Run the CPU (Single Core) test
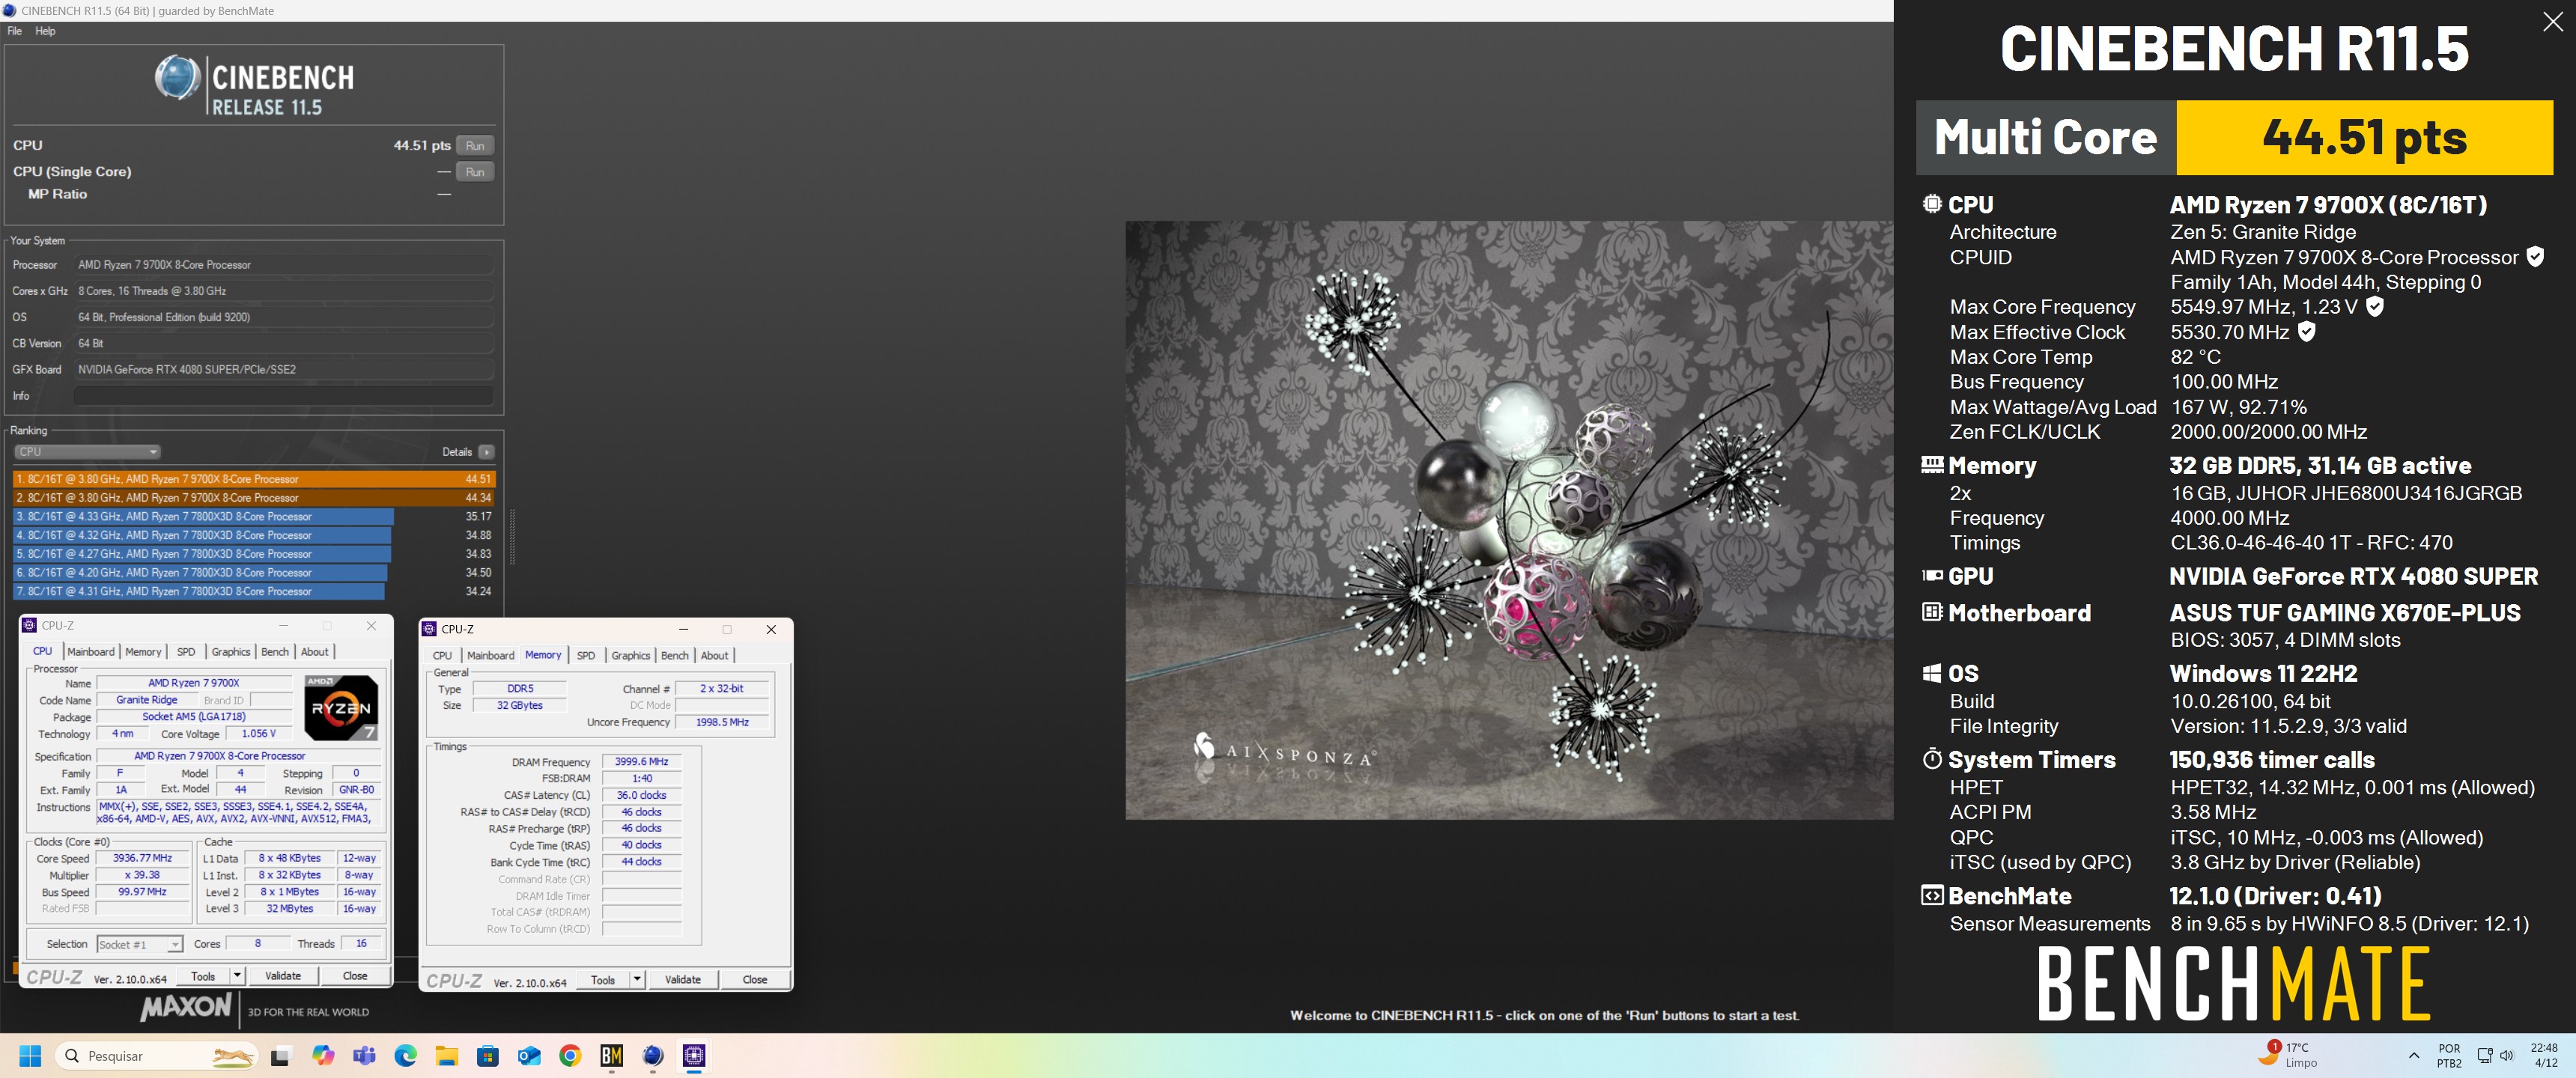The image size is (2576, 1078). click(x=475, y=172)
